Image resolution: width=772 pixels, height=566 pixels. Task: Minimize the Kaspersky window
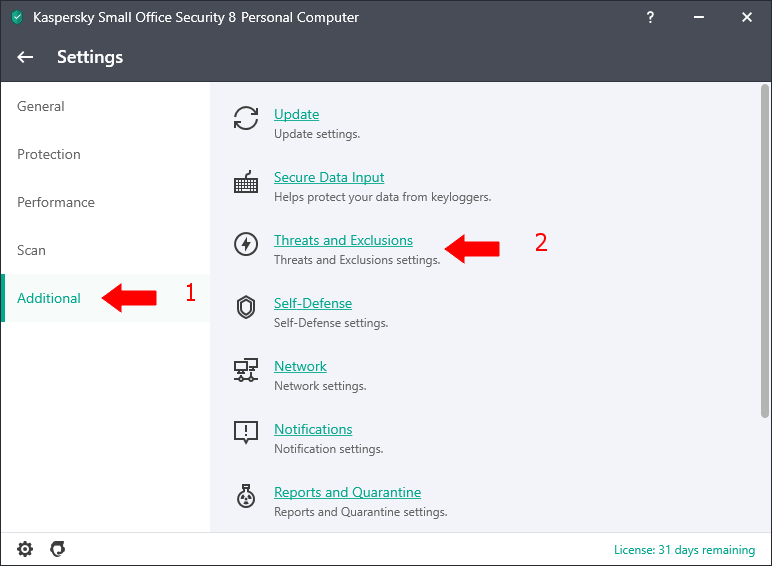pyautogui.click(x=699, y=18)
